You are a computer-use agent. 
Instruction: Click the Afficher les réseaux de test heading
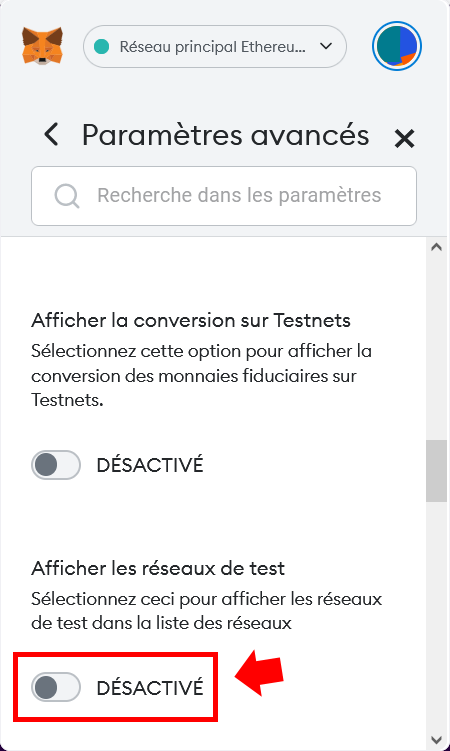[158, 568]
